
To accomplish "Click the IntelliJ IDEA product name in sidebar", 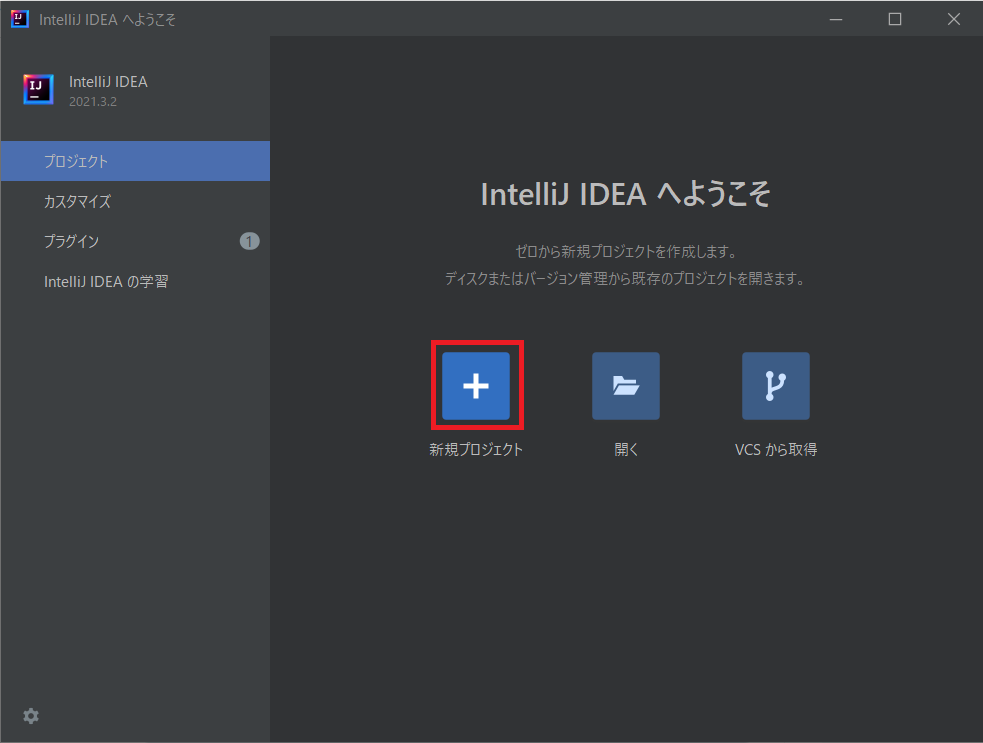I will (108, 82).
